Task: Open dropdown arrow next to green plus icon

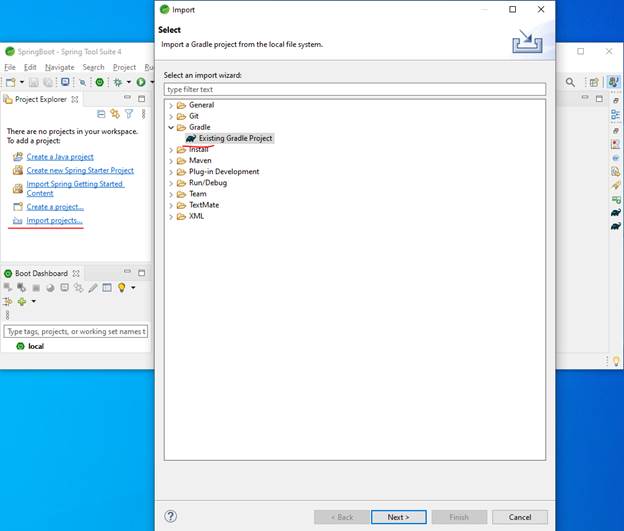Action: point(33,301)
